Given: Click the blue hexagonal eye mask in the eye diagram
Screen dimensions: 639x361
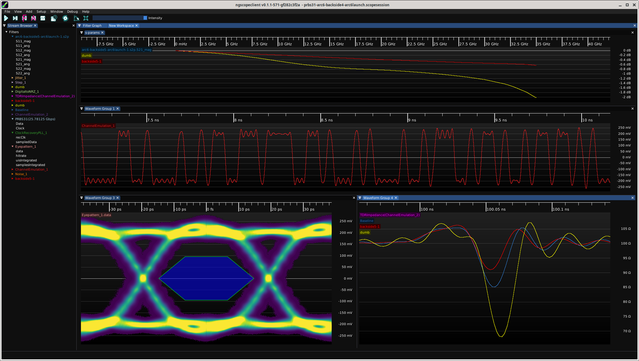Looking at the screenshot, I should tap(206, 278).
